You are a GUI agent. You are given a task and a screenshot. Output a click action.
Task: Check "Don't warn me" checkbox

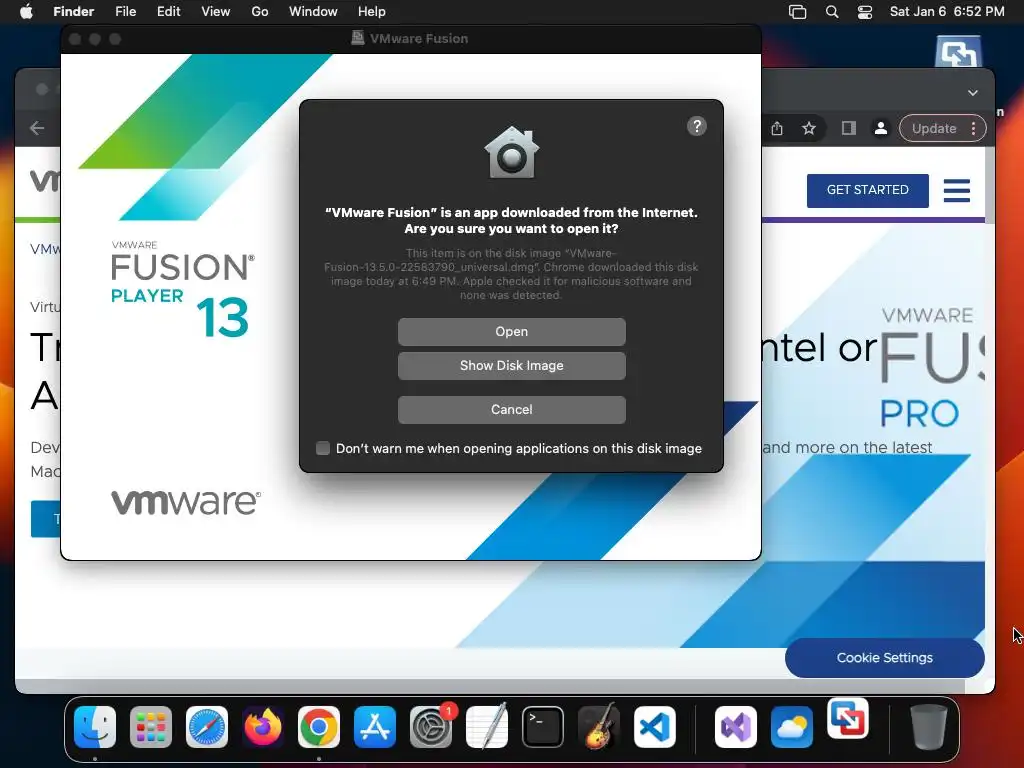pos(323,448)
